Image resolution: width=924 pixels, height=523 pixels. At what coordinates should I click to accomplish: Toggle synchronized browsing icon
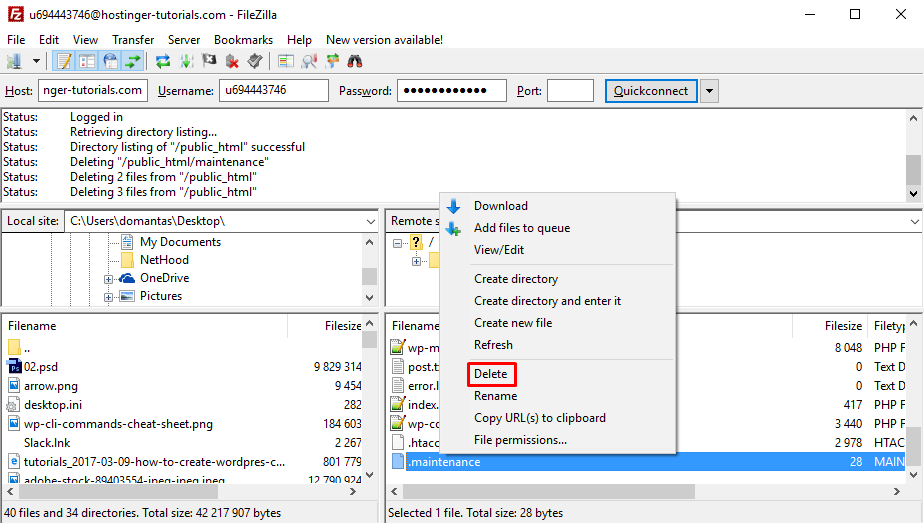point(332,61)
